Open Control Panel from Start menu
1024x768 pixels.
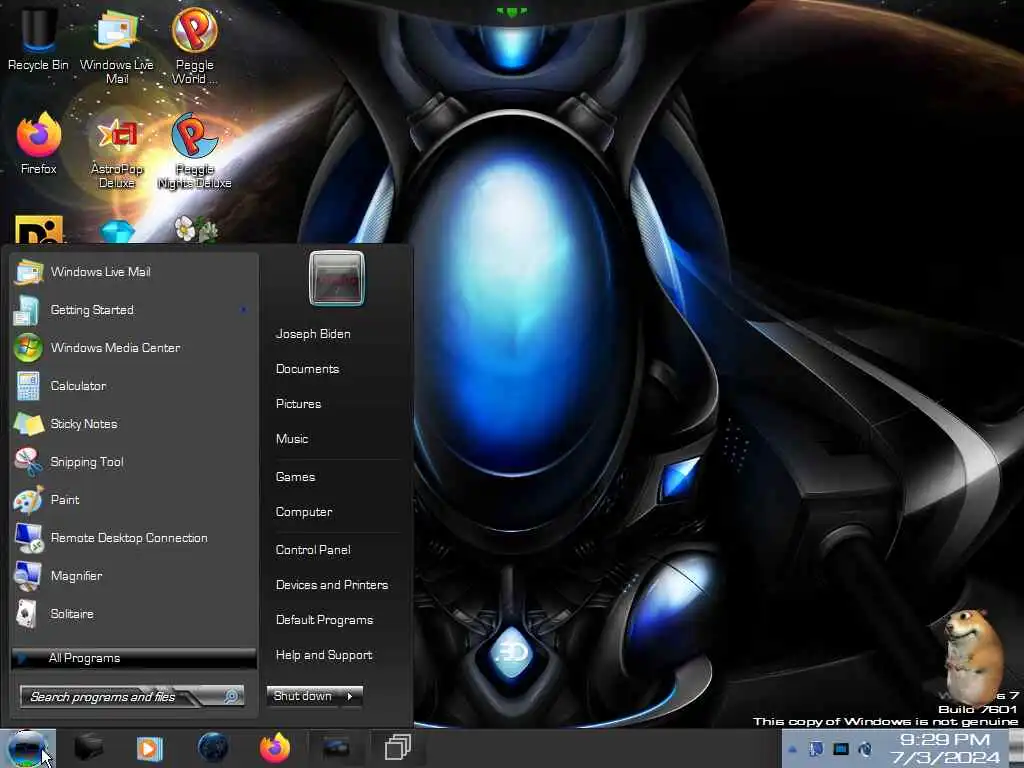[x=313, y=551]
